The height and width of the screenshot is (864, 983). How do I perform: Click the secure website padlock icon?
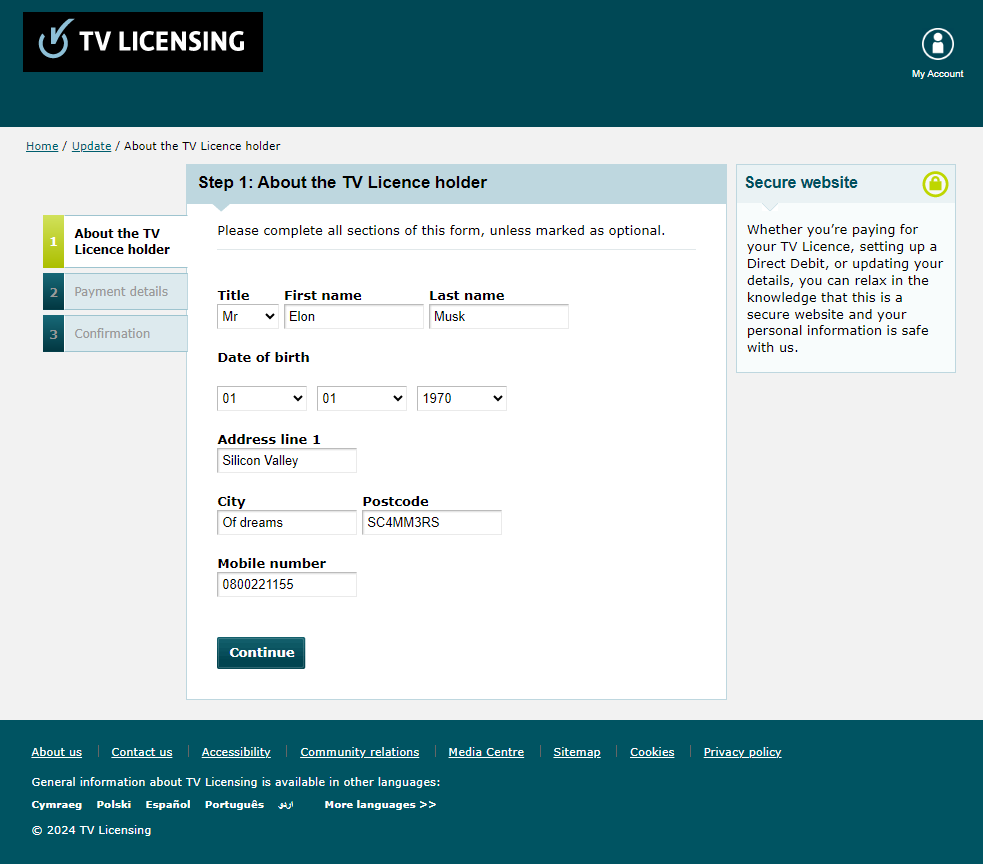pyautogui.click(x=935, y=184)
